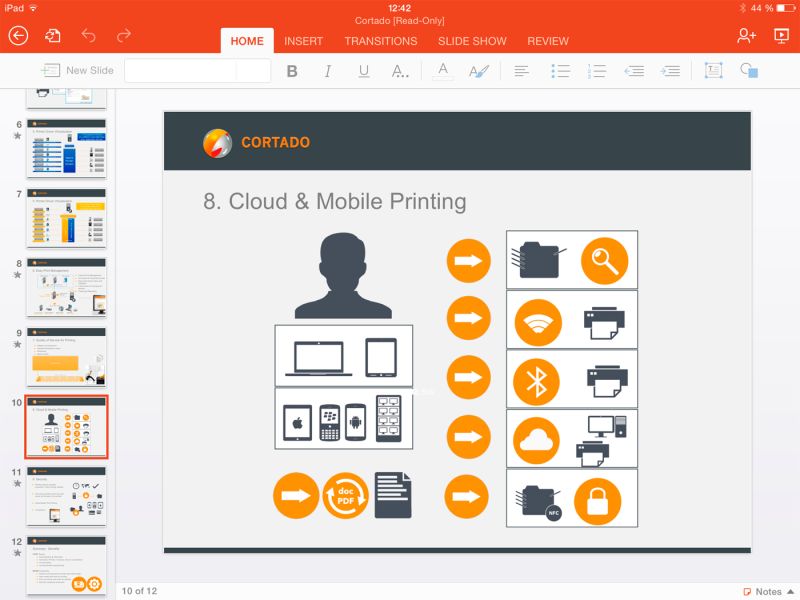Switch to the Insert tab
The height and width of the screenshot is (600, 800).
coord(304,41)
